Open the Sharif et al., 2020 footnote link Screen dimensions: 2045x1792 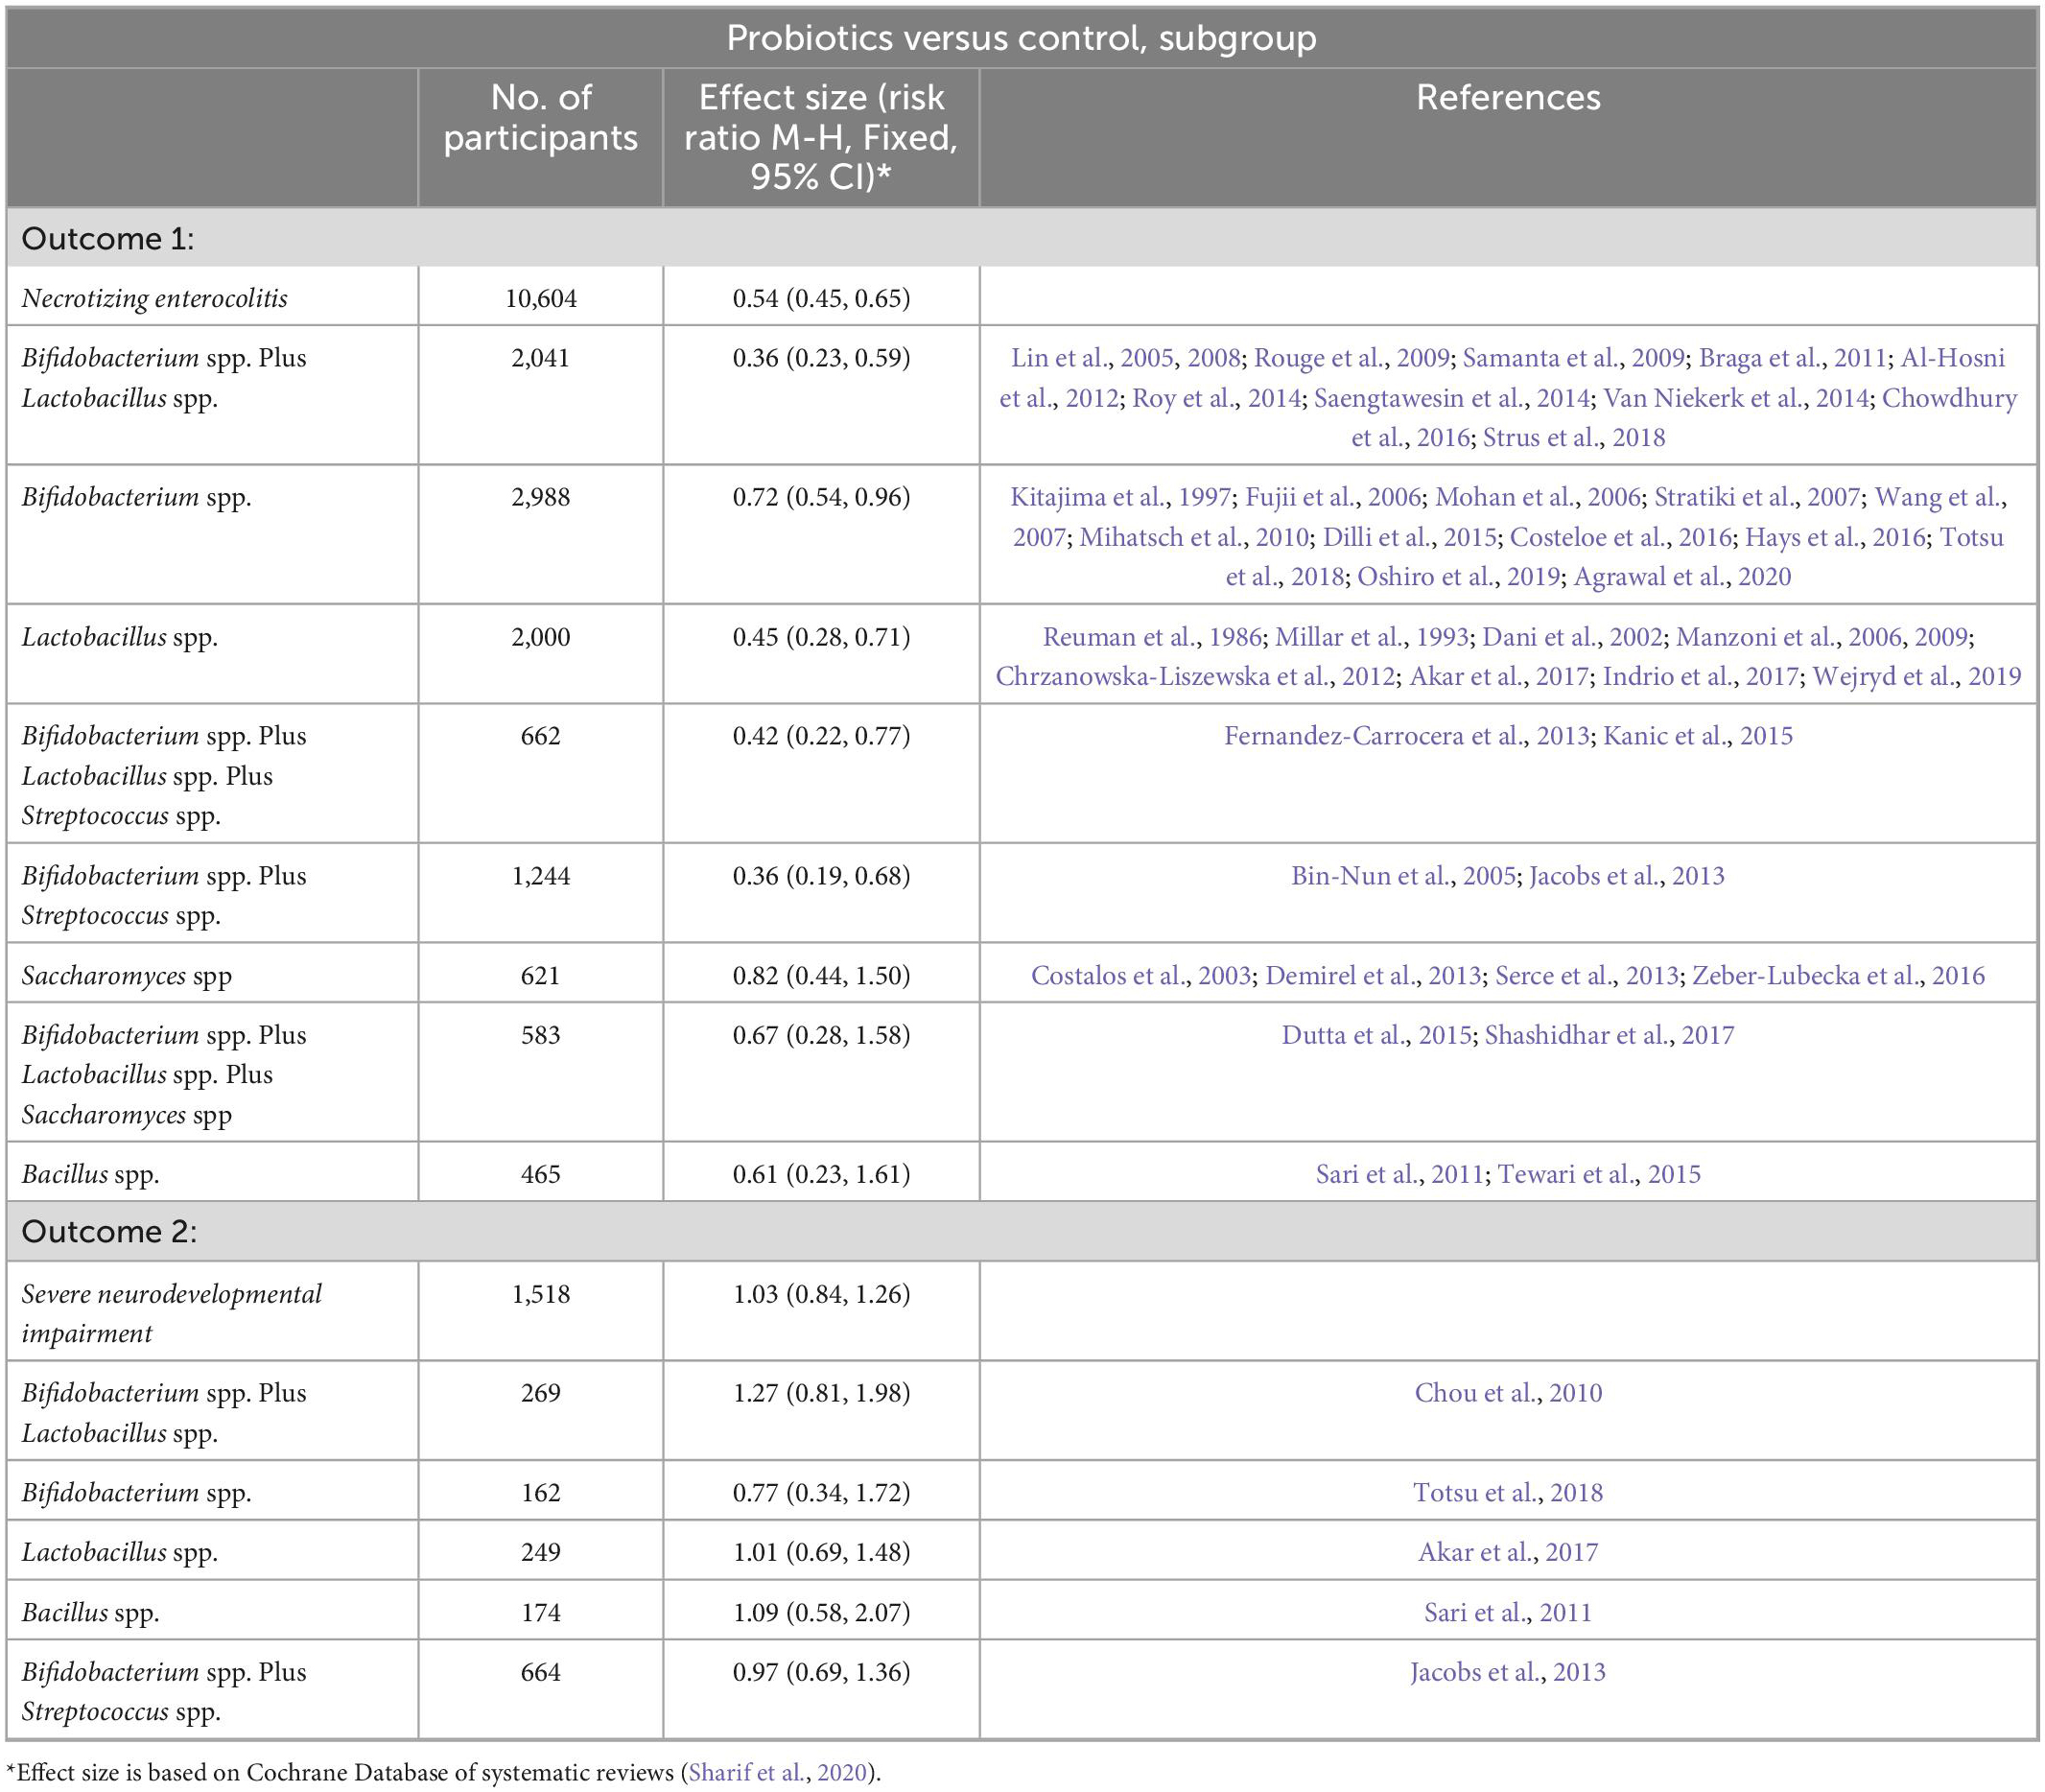780,1773
